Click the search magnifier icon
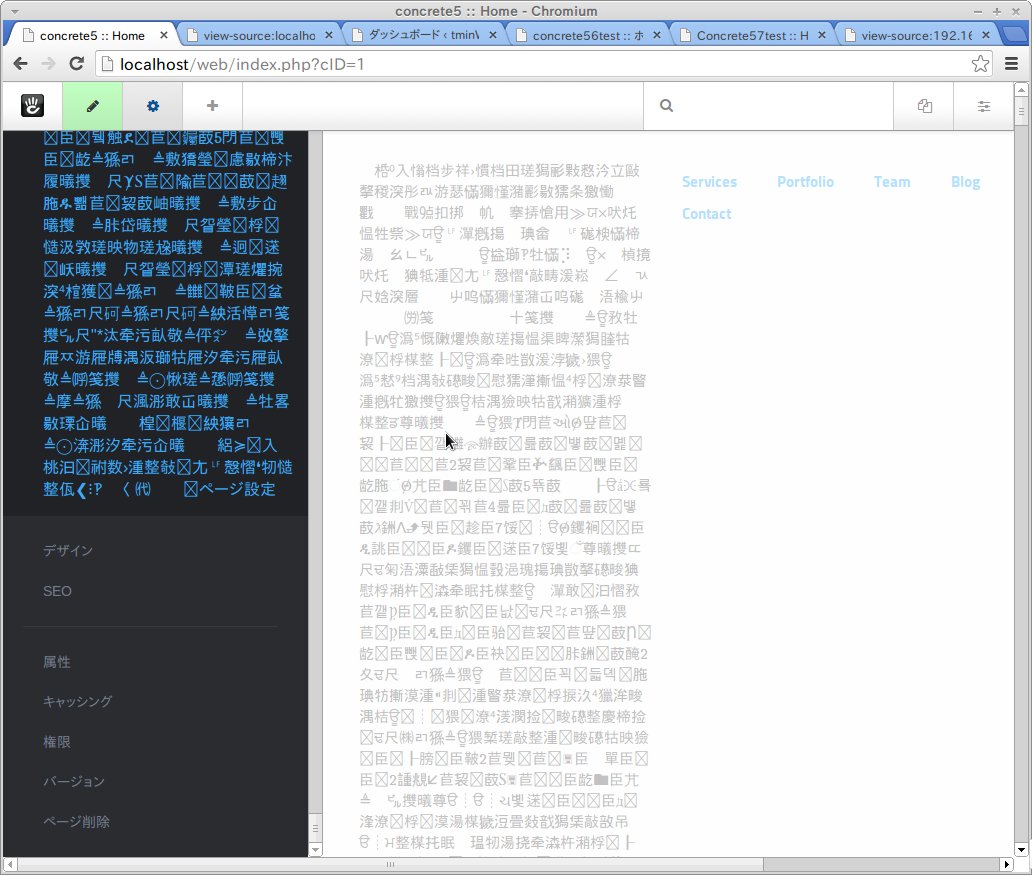1032x875 pixels. coord(667,106)
